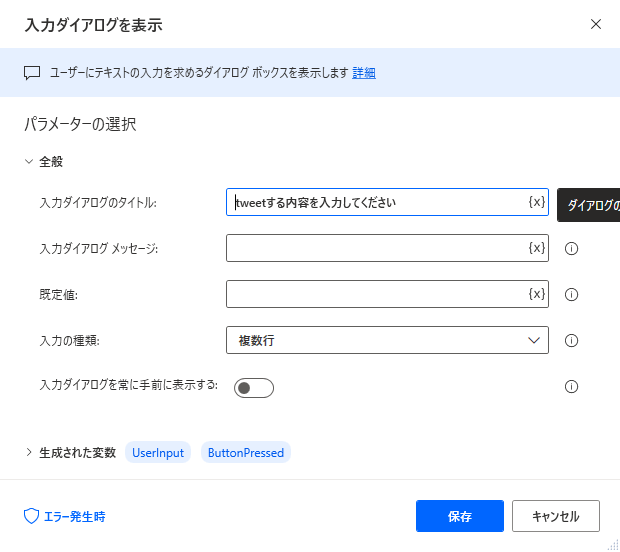The width and height of the screenshot is (620, 552).
Task: Toggle 入力ダイアログを常に手前に表示する switch
Action: point(253,388)
